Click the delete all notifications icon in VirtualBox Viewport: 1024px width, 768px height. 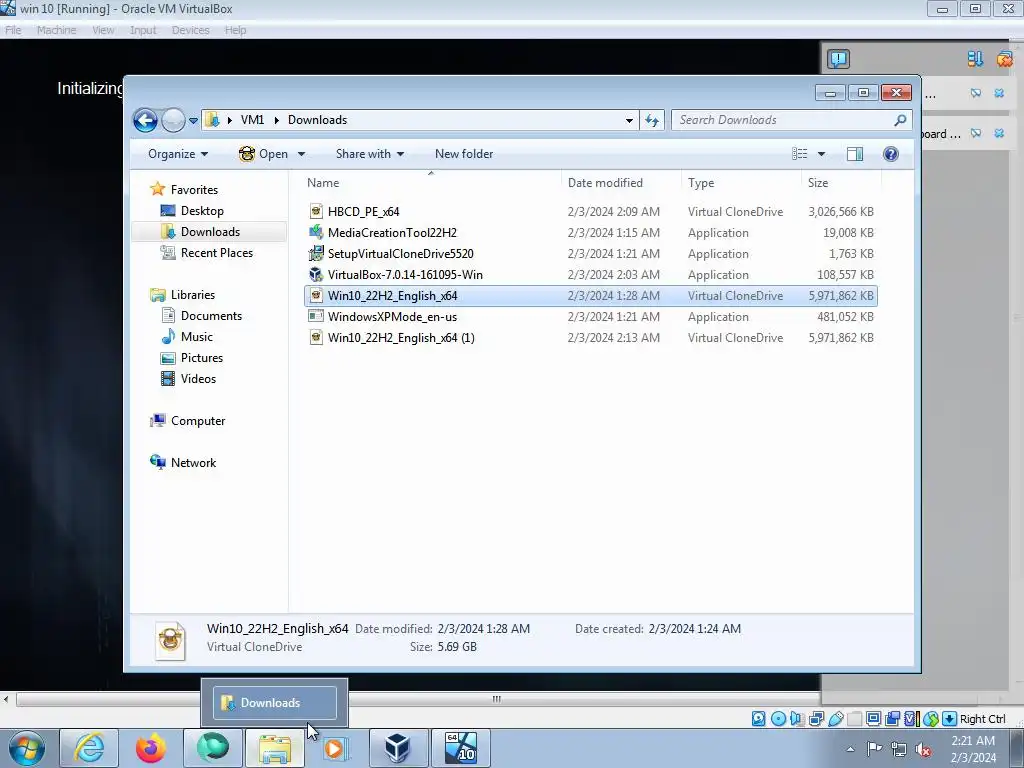coord(1005,59)
